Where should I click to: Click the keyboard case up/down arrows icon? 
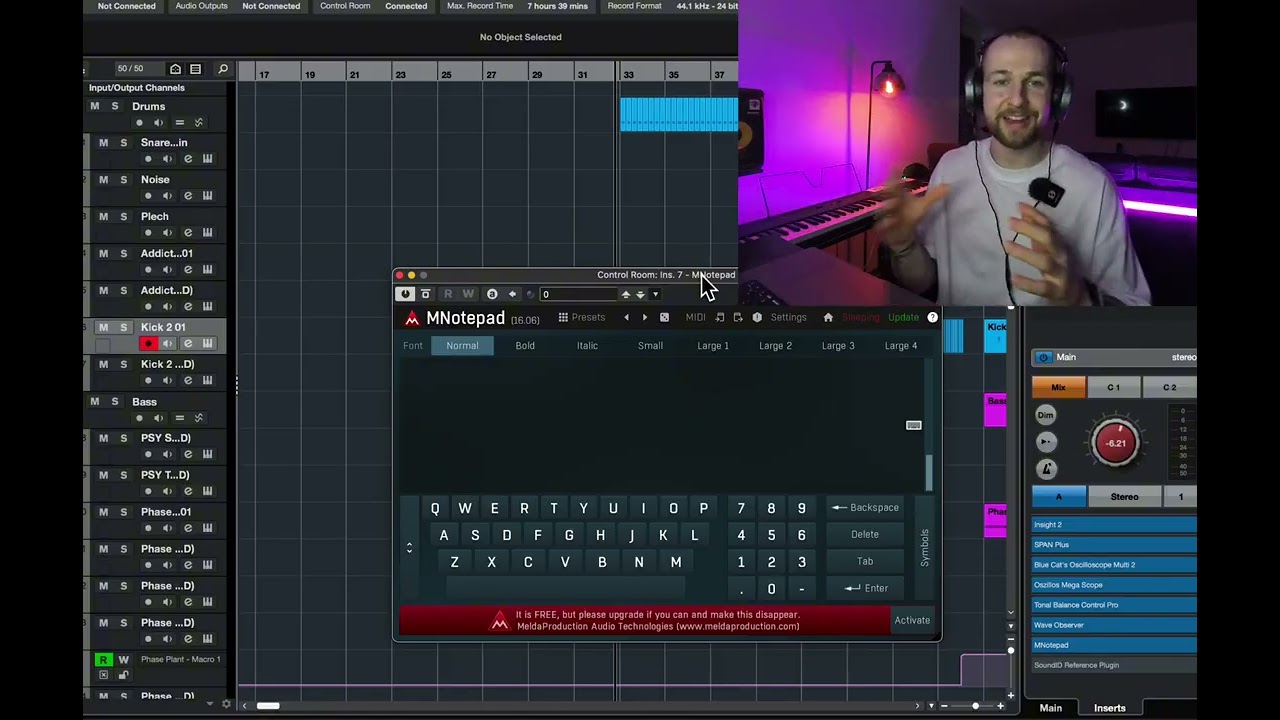[x=409, y=547]
